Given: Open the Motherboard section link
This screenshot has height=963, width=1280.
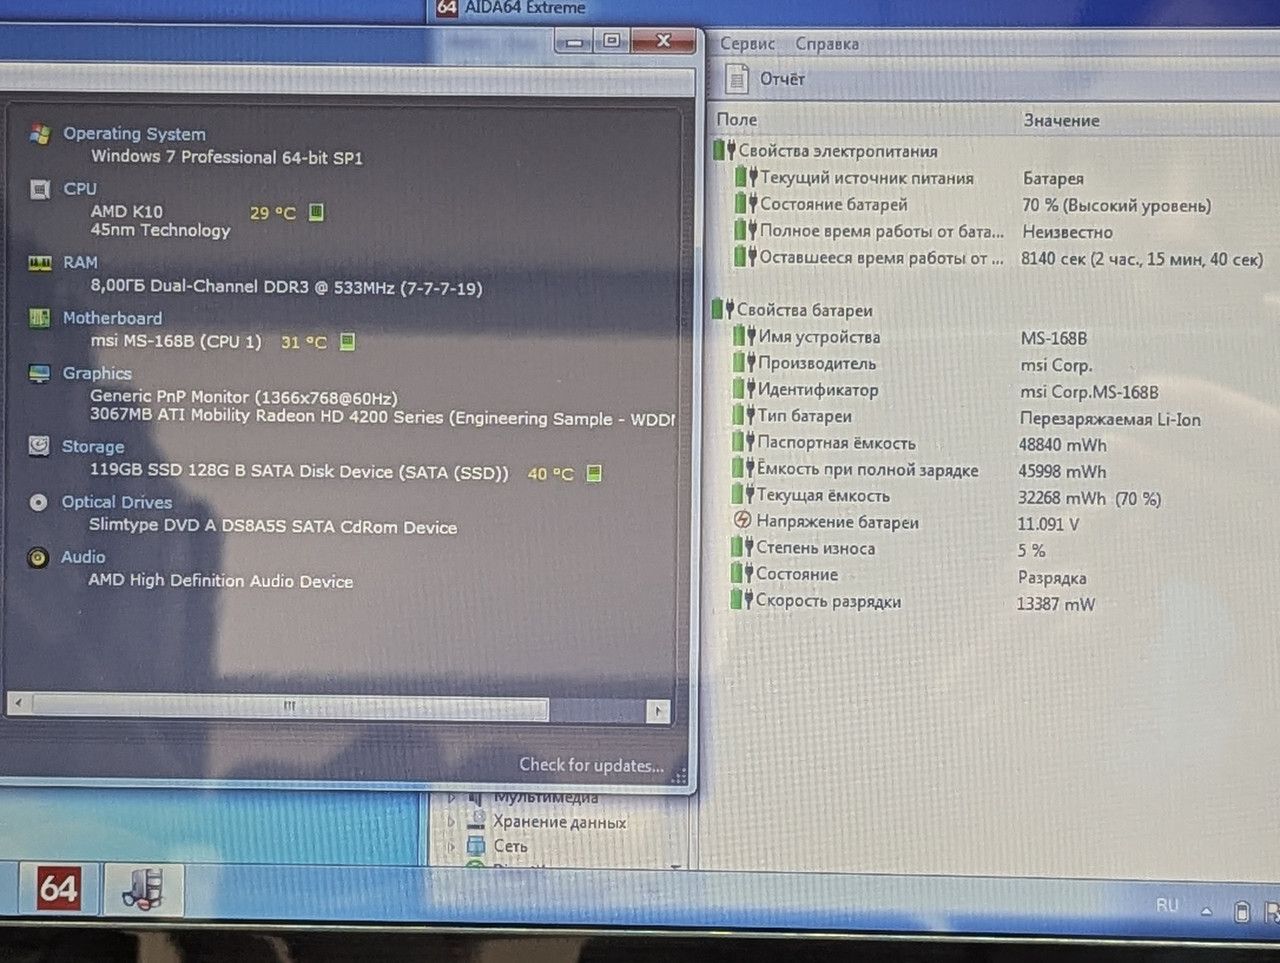Looking at the screenshot, I should click(x=112, y=318).
